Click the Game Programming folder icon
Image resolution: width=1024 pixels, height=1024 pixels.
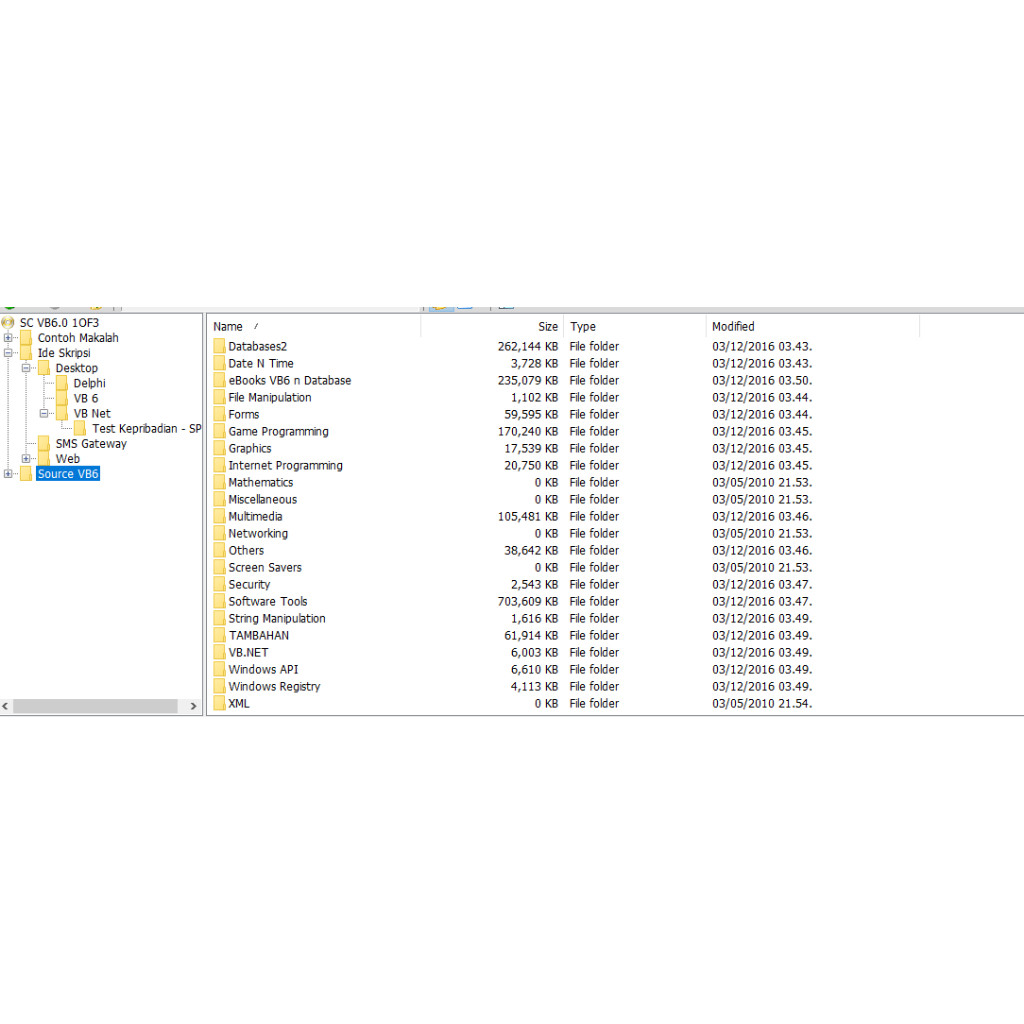click(x=219, y=431)
